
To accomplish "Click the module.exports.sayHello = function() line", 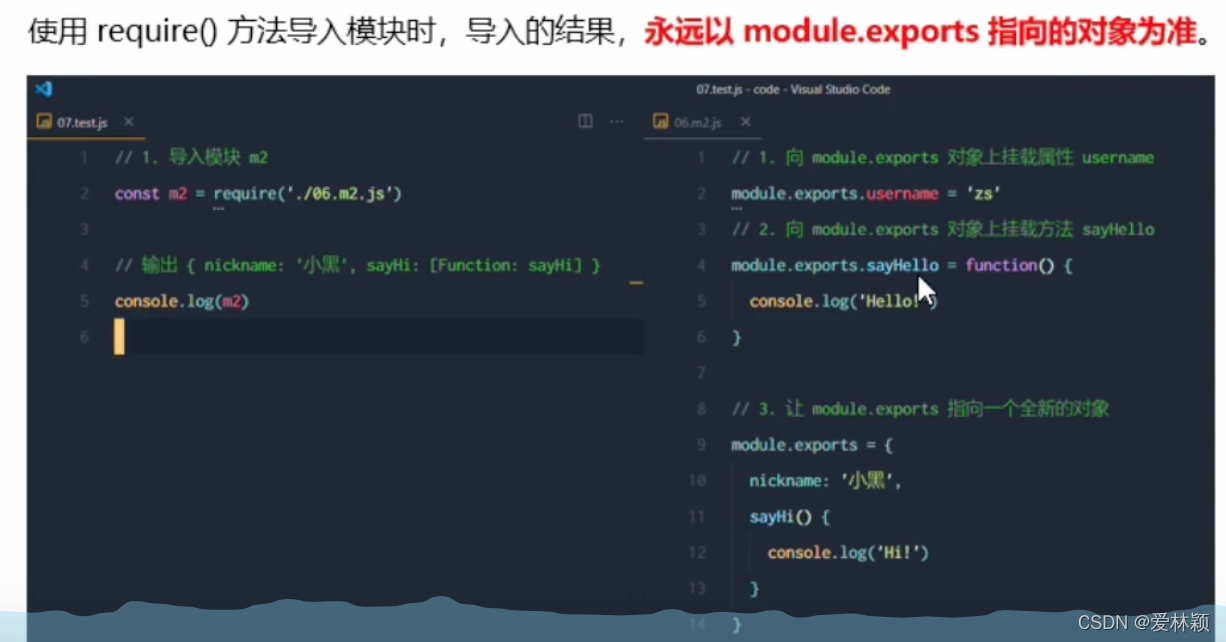I will point(902,265).
